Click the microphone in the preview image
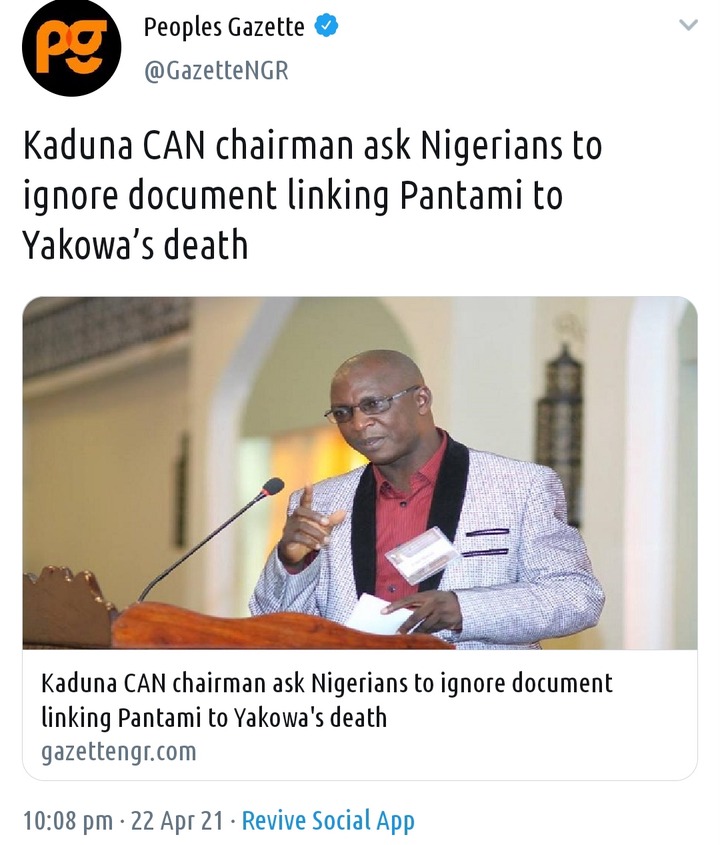This screenshot has width=720, height=845. click(211, 538)
